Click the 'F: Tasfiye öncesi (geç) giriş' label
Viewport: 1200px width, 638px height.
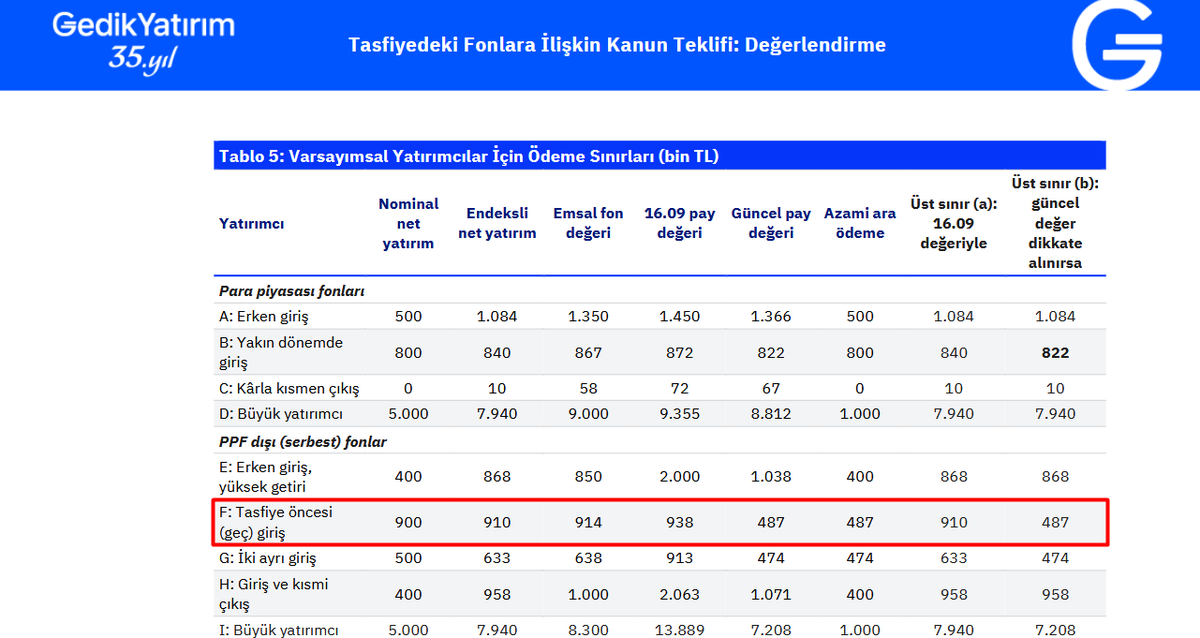276,522
